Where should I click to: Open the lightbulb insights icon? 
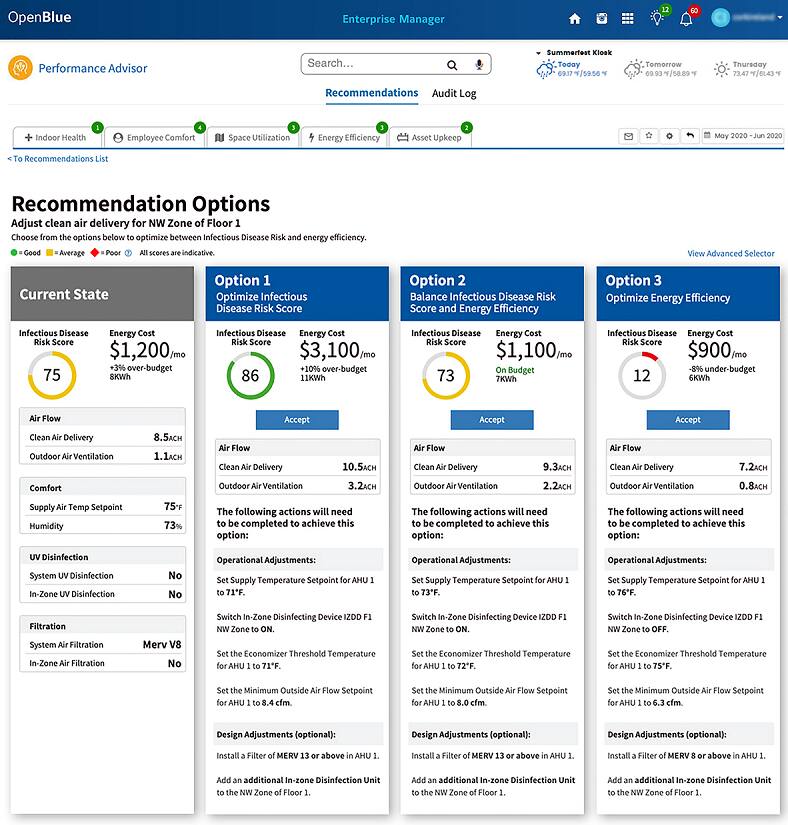pos(656,18)
